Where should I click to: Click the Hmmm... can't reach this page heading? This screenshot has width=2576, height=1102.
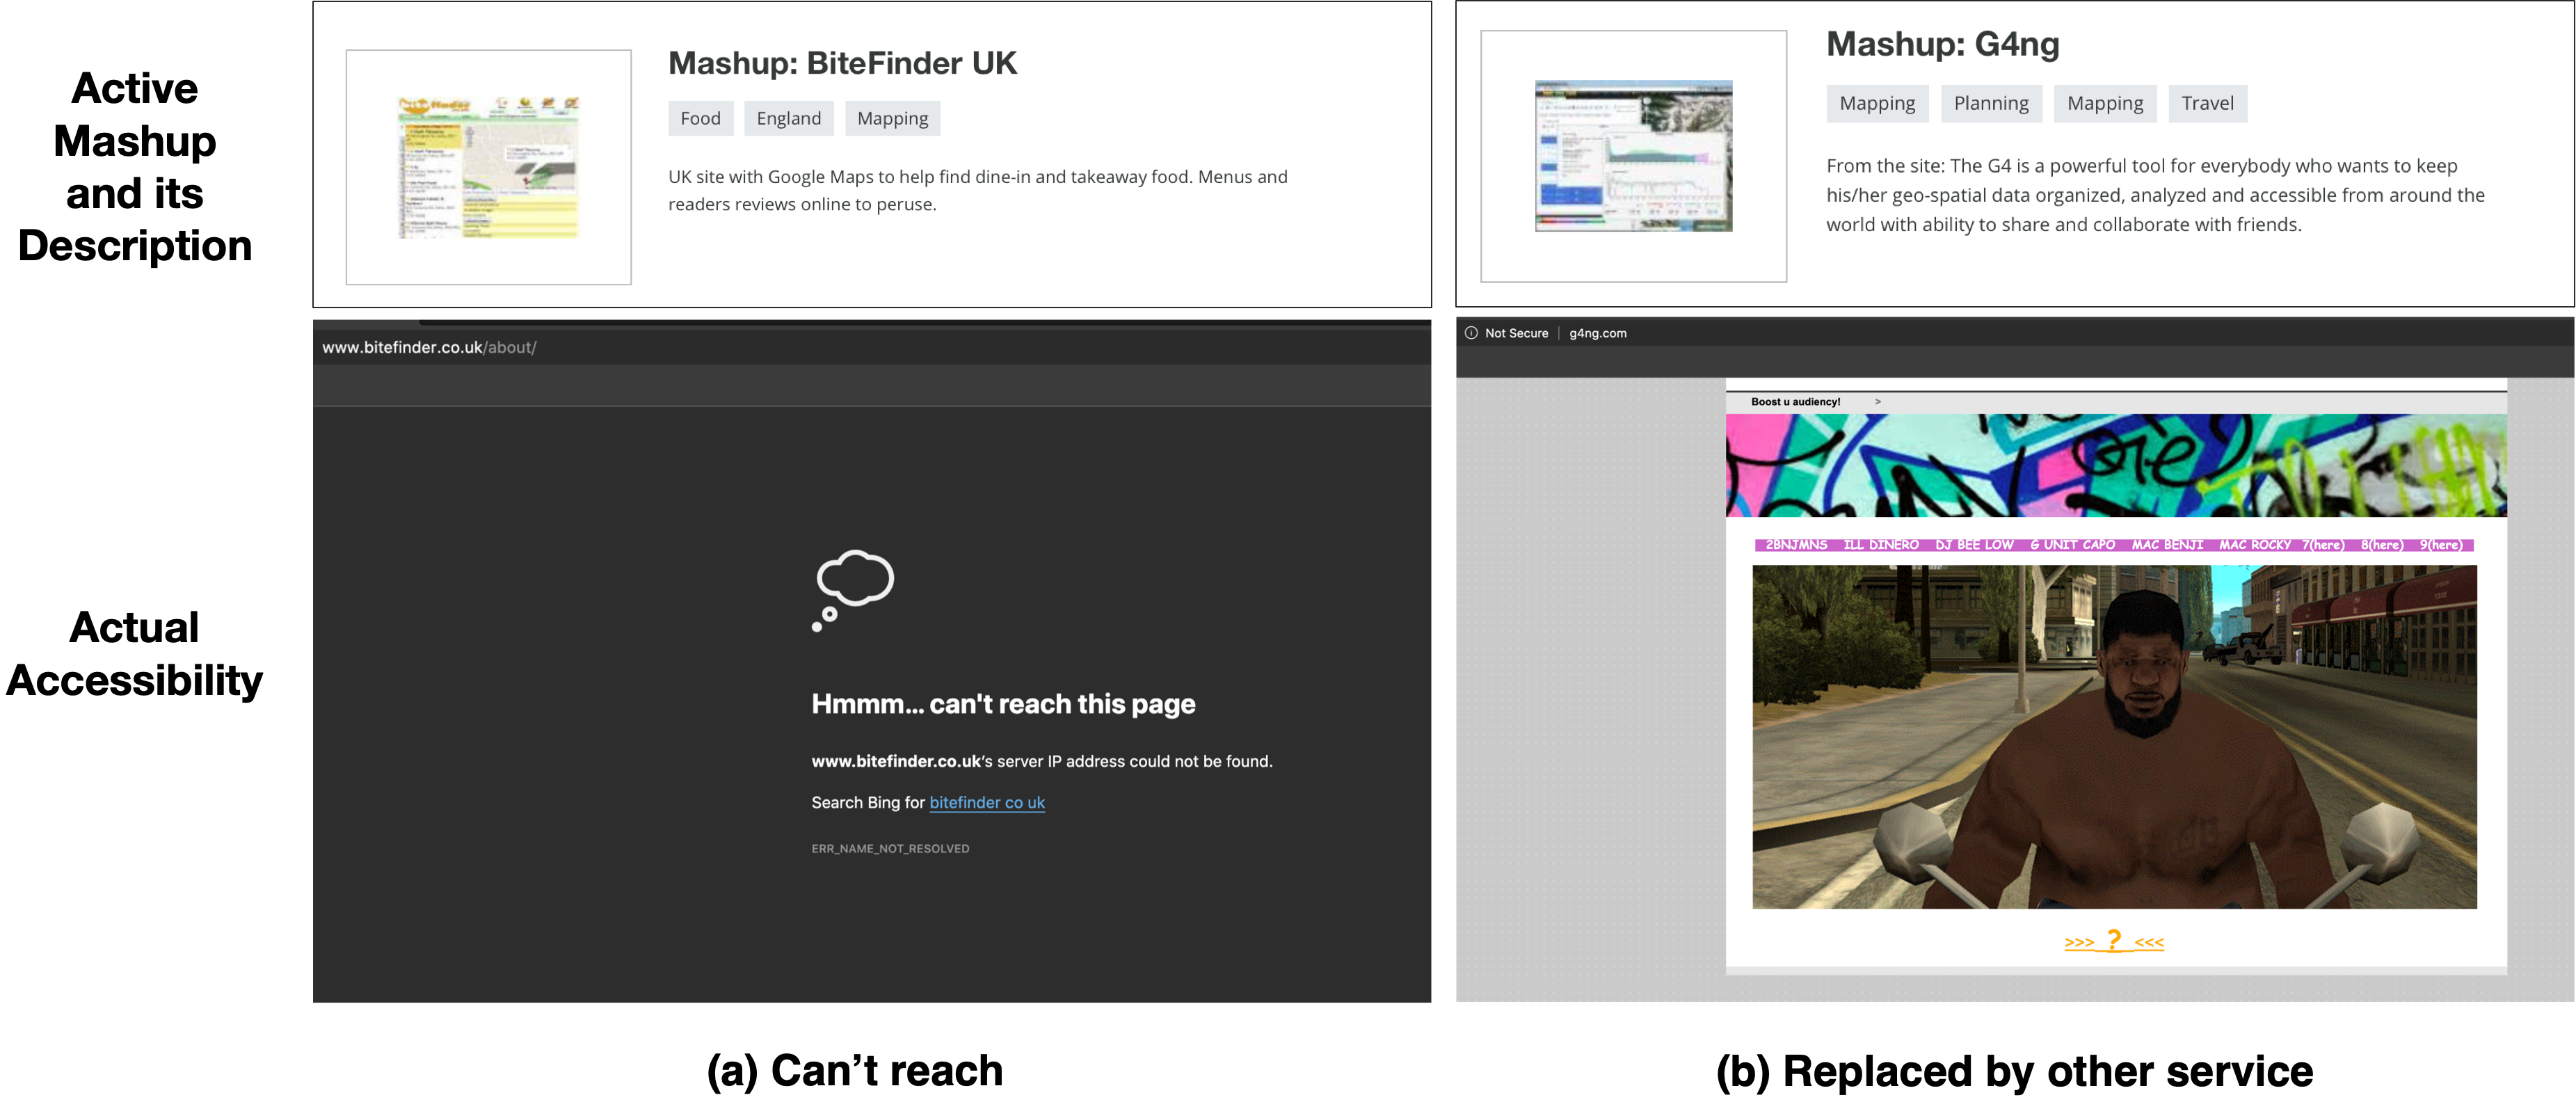coord(1003,704)
